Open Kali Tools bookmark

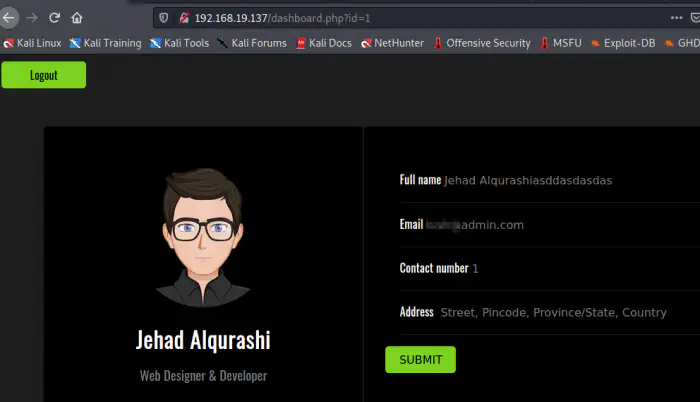click(179, 43)
